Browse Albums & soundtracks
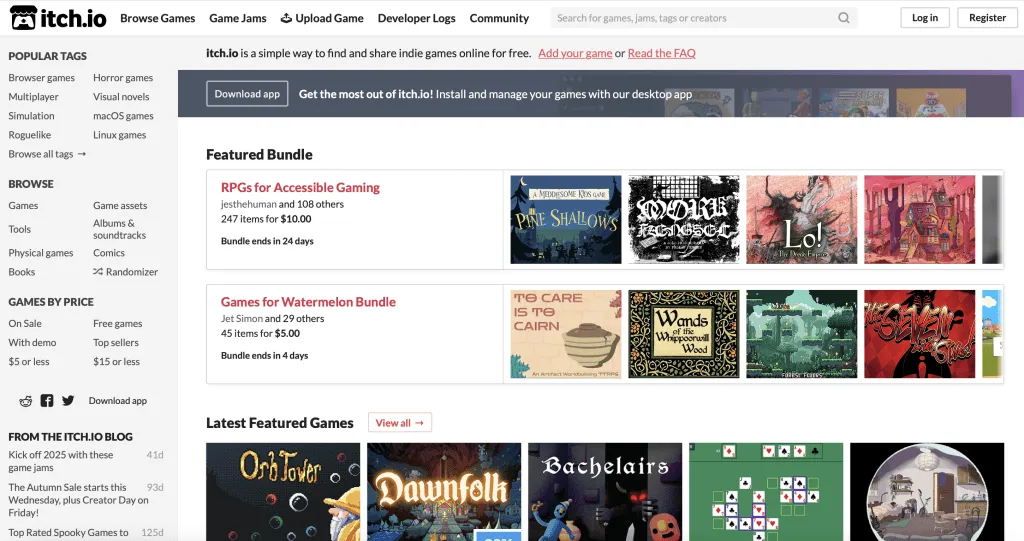The width and height of the screenshot is (1024, 541). 120,229
